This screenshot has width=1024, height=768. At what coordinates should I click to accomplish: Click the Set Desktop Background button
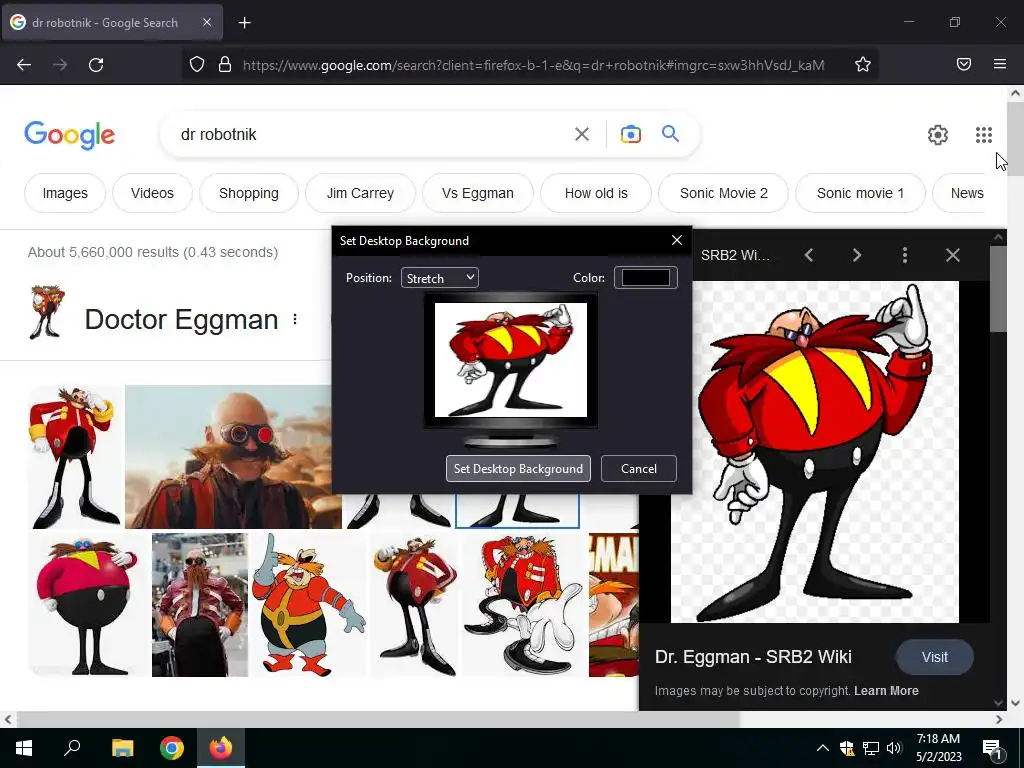[x=519, y=469]
